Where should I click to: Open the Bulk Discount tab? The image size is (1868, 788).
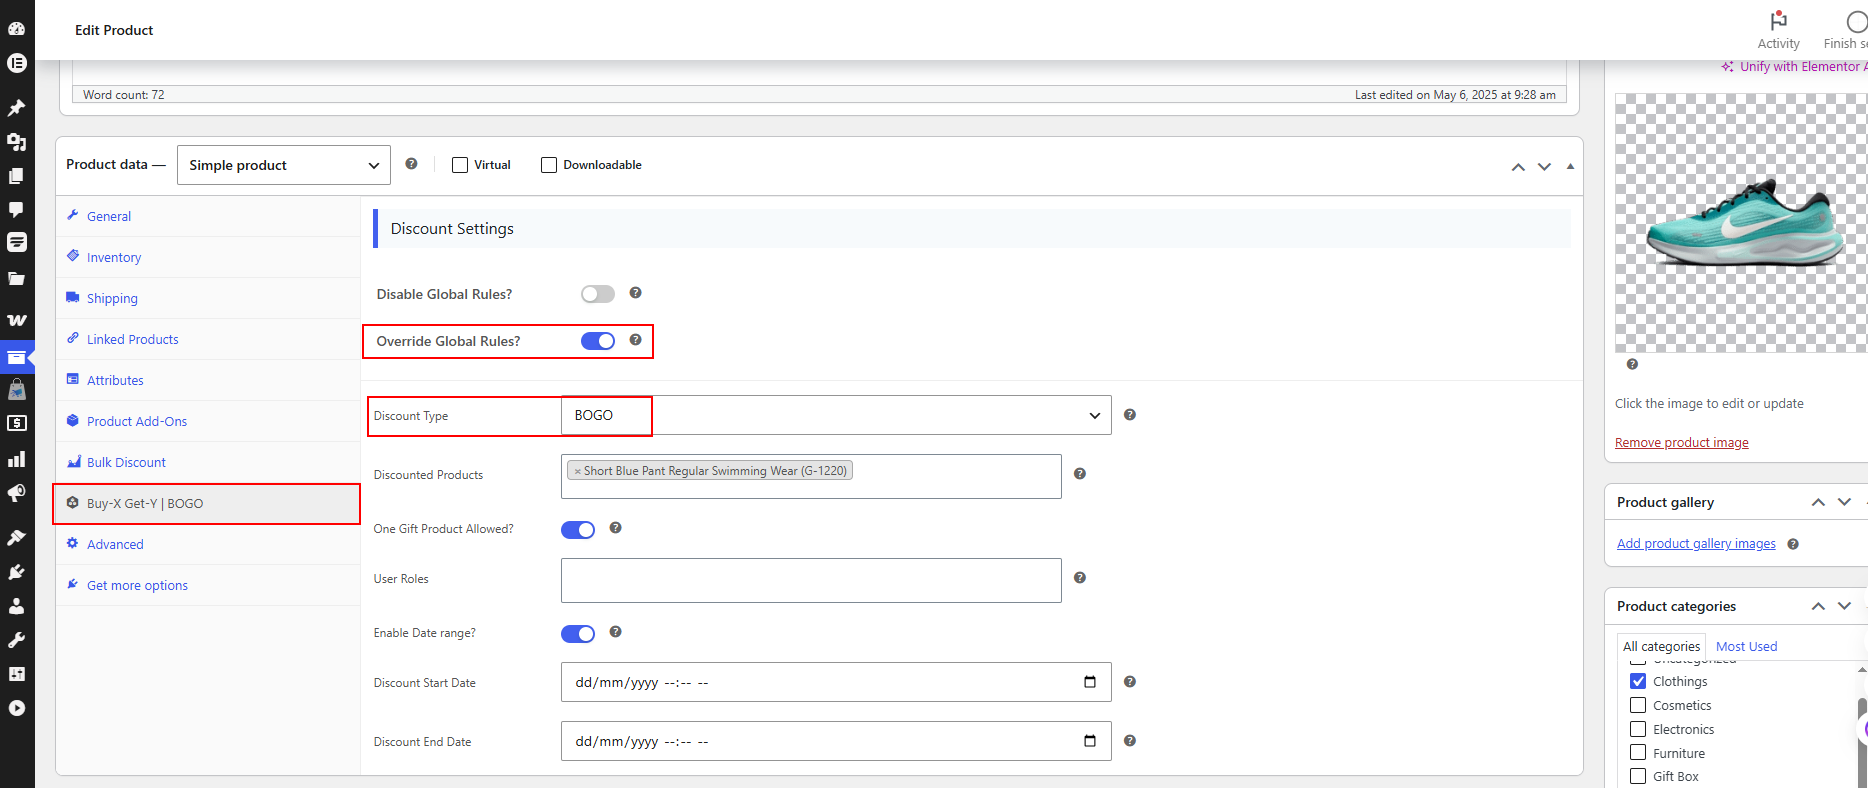point(126,462)
